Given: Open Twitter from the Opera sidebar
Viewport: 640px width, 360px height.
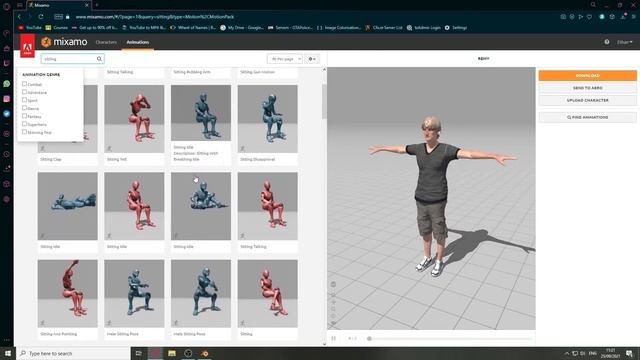Looking at the screenshot, I should [7, 114].
